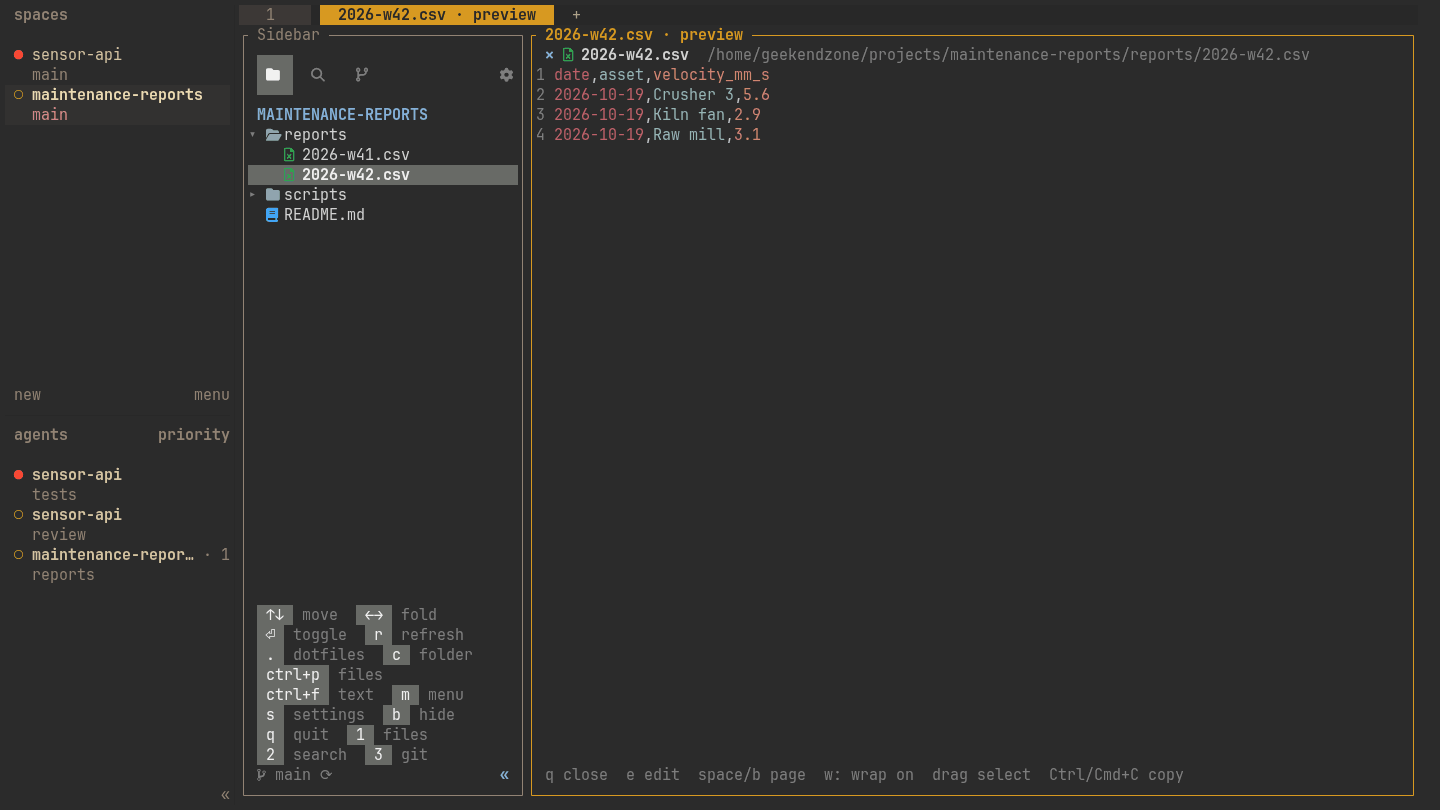Click the README.md file icon

pos(271,215)
